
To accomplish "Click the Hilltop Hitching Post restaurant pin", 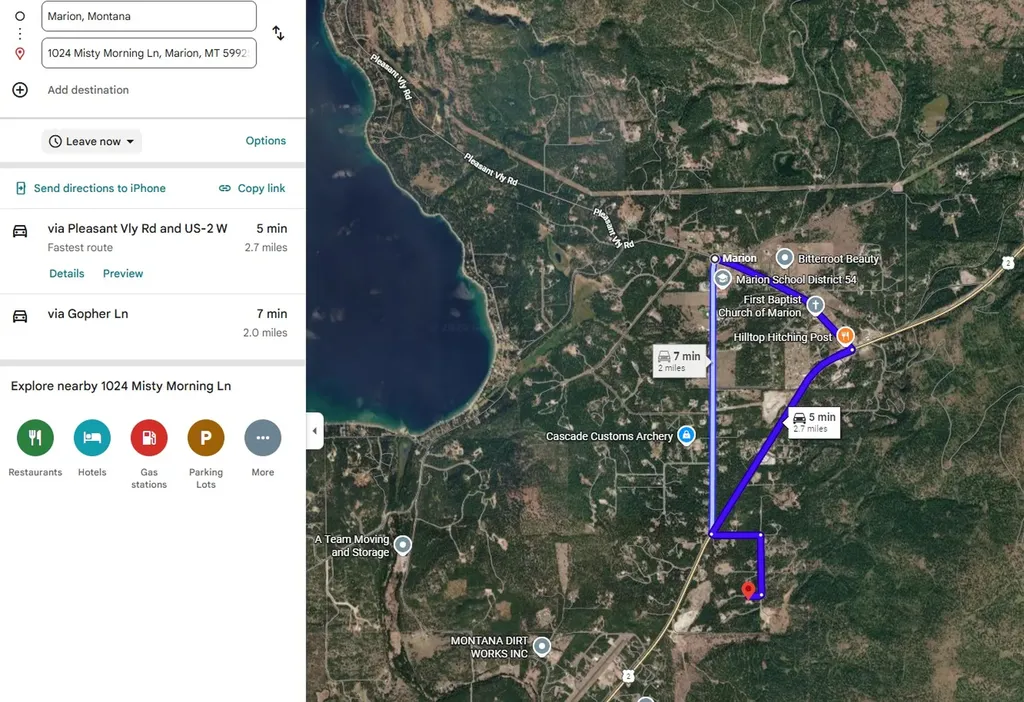I will tap(845, 336).
